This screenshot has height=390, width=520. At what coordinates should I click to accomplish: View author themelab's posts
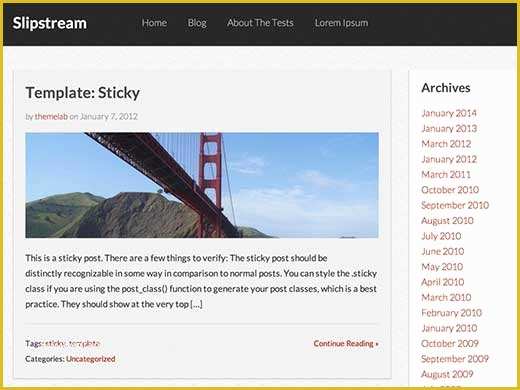point(51,116)
